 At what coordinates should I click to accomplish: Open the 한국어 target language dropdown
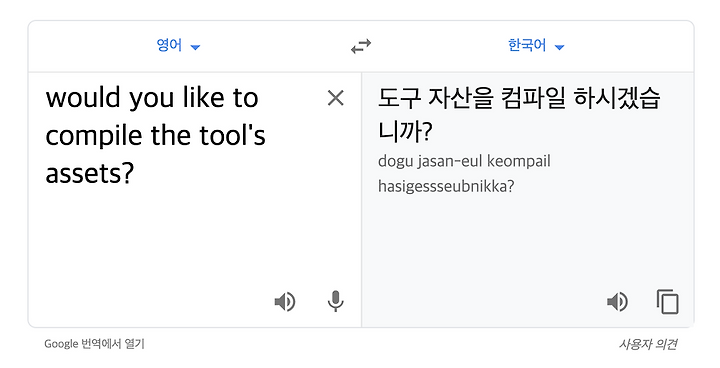pos(536,45)
